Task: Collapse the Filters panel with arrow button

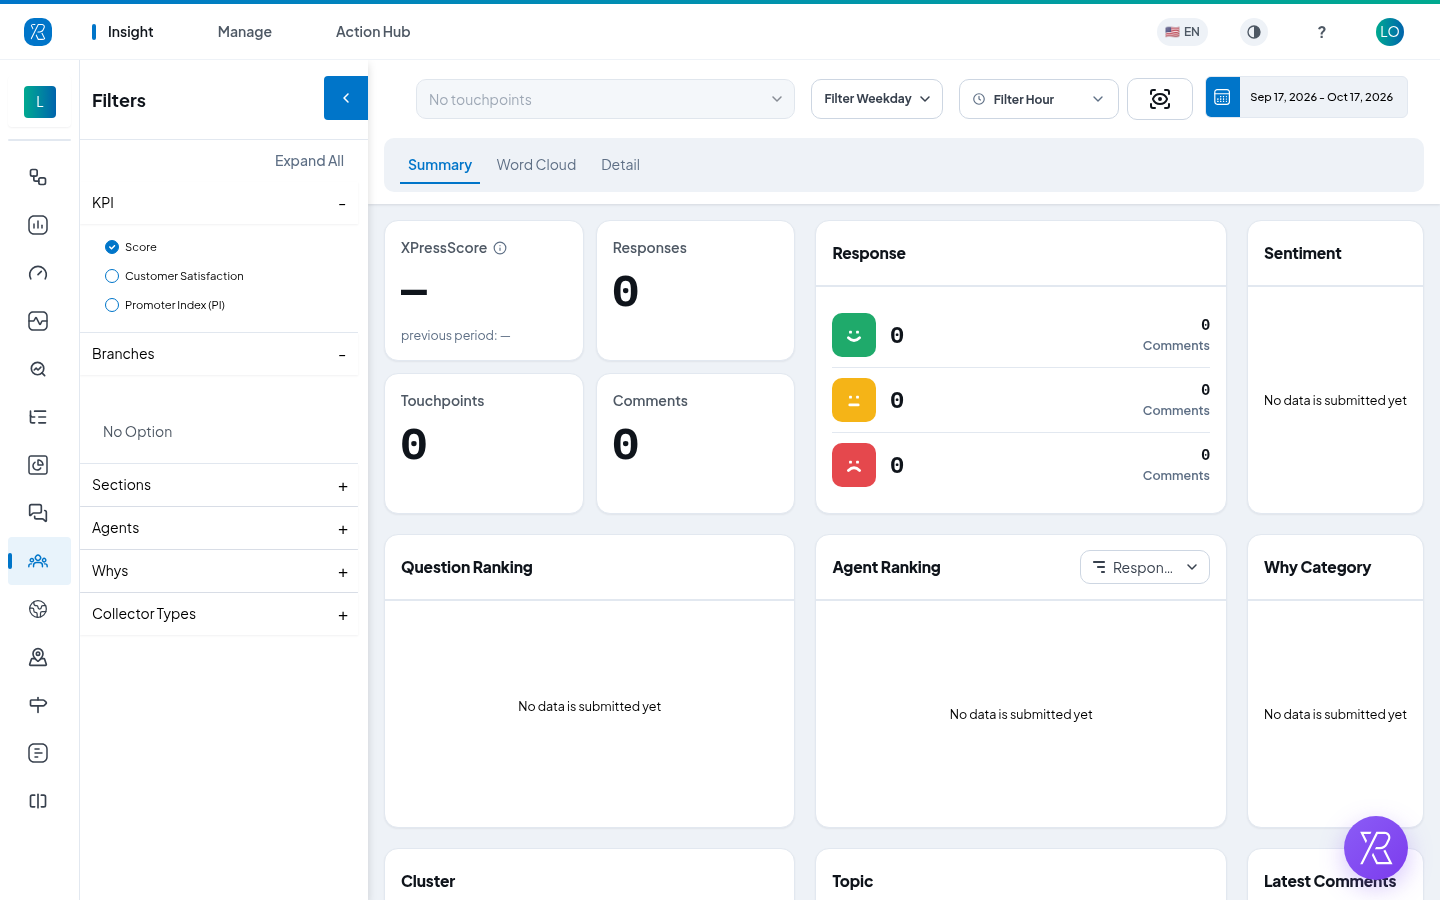Action: point(346,98)
